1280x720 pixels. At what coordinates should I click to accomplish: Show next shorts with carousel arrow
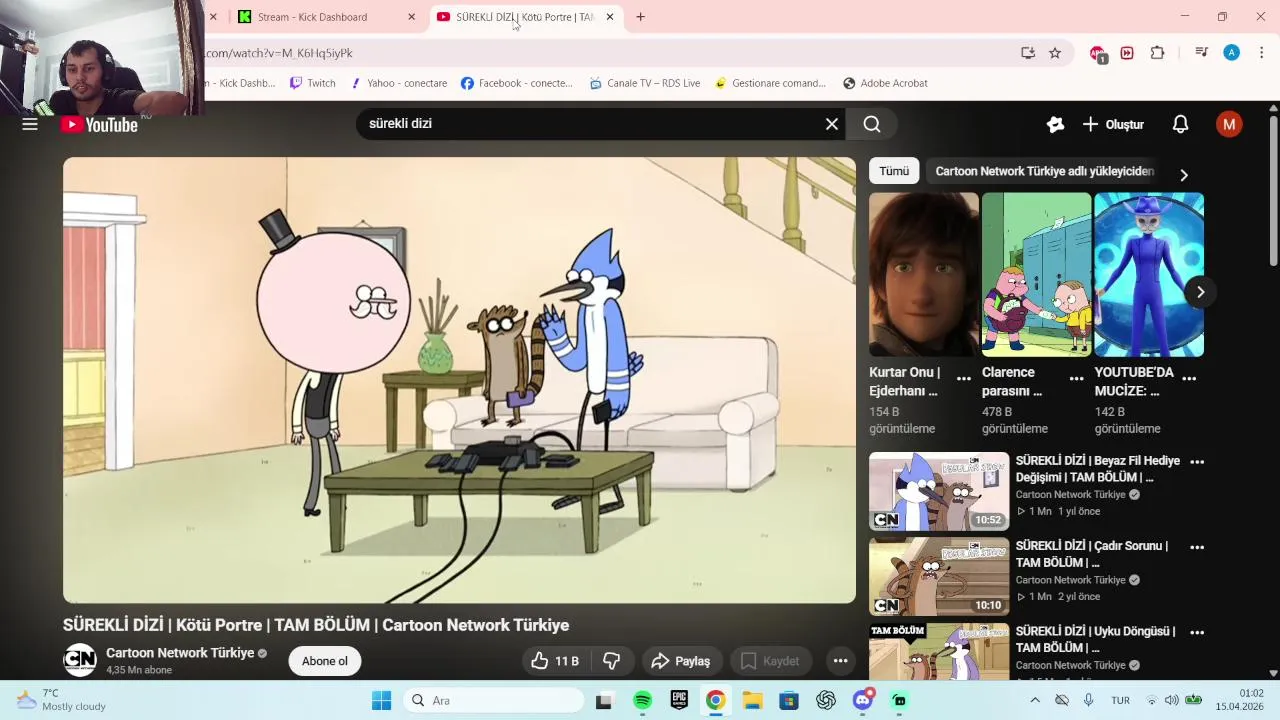point(1200,292)
